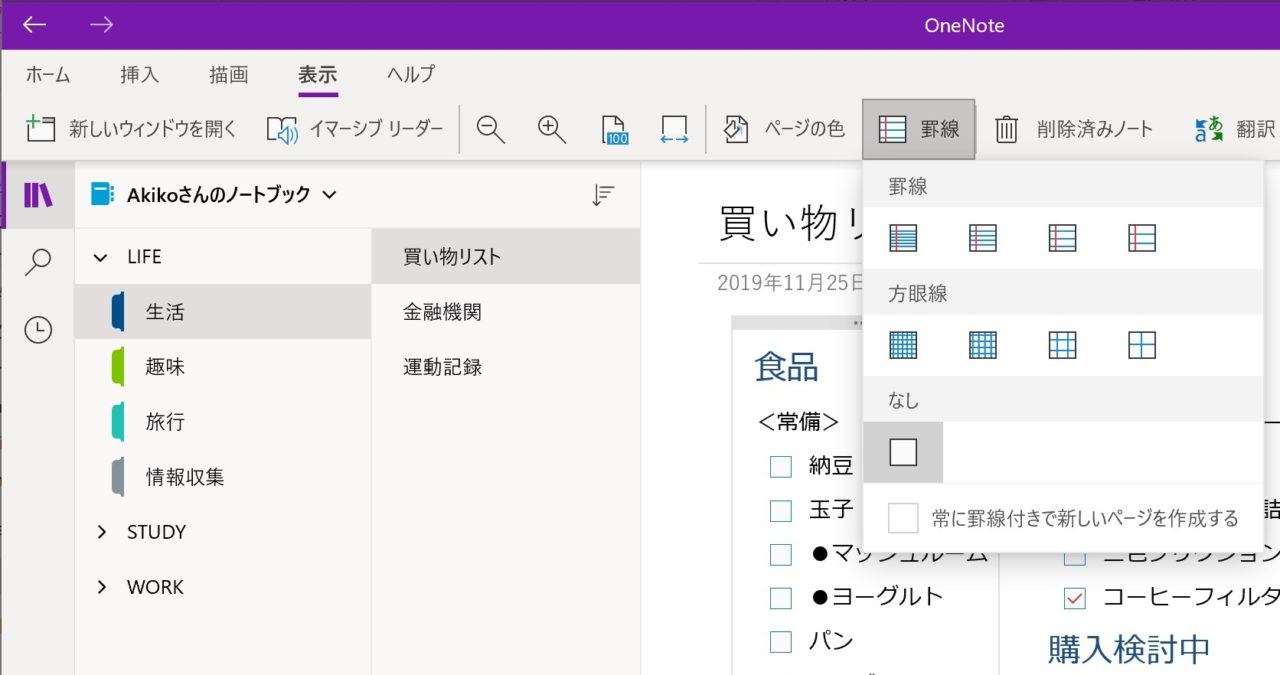Open the 金融機関 page

(x=442, y=312)
